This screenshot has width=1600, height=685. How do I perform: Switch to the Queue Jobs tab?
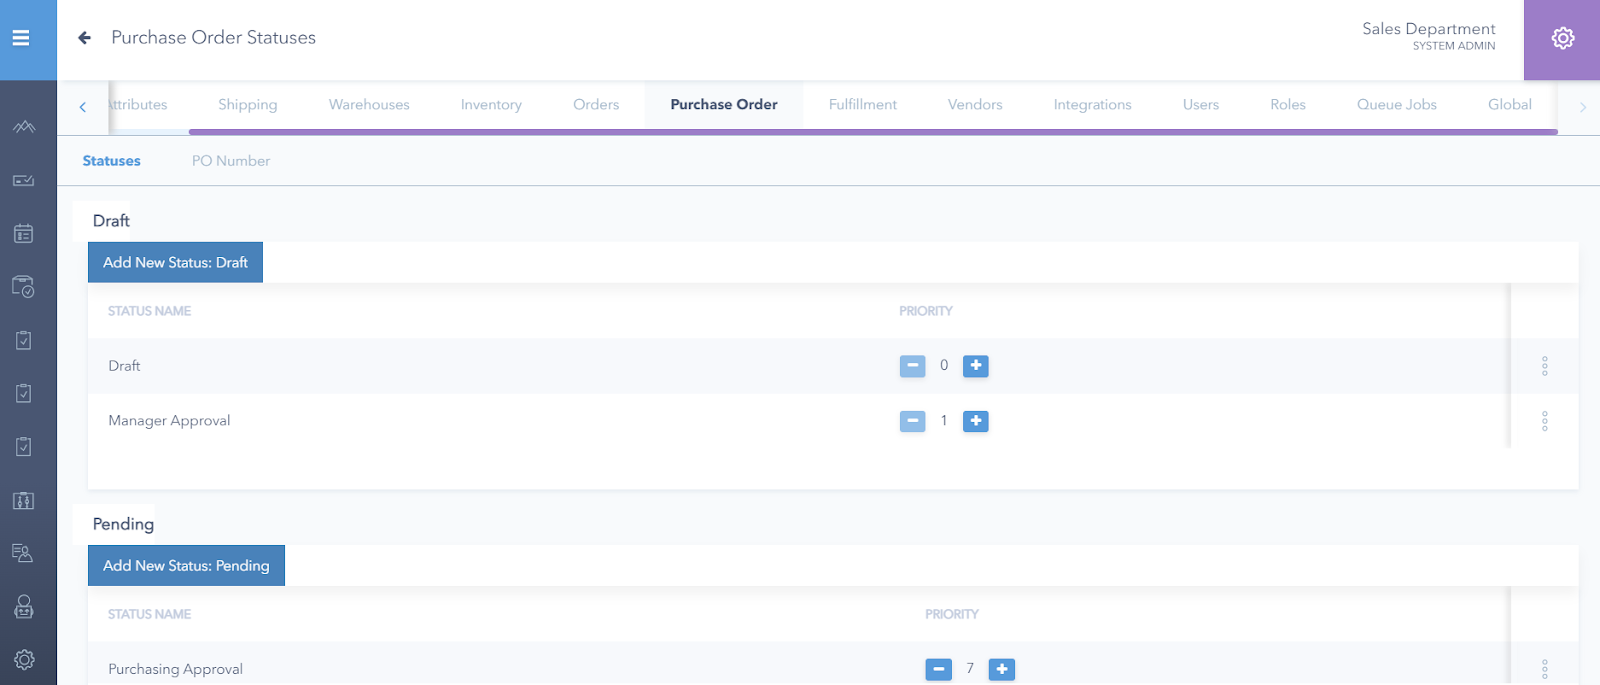1397,105
